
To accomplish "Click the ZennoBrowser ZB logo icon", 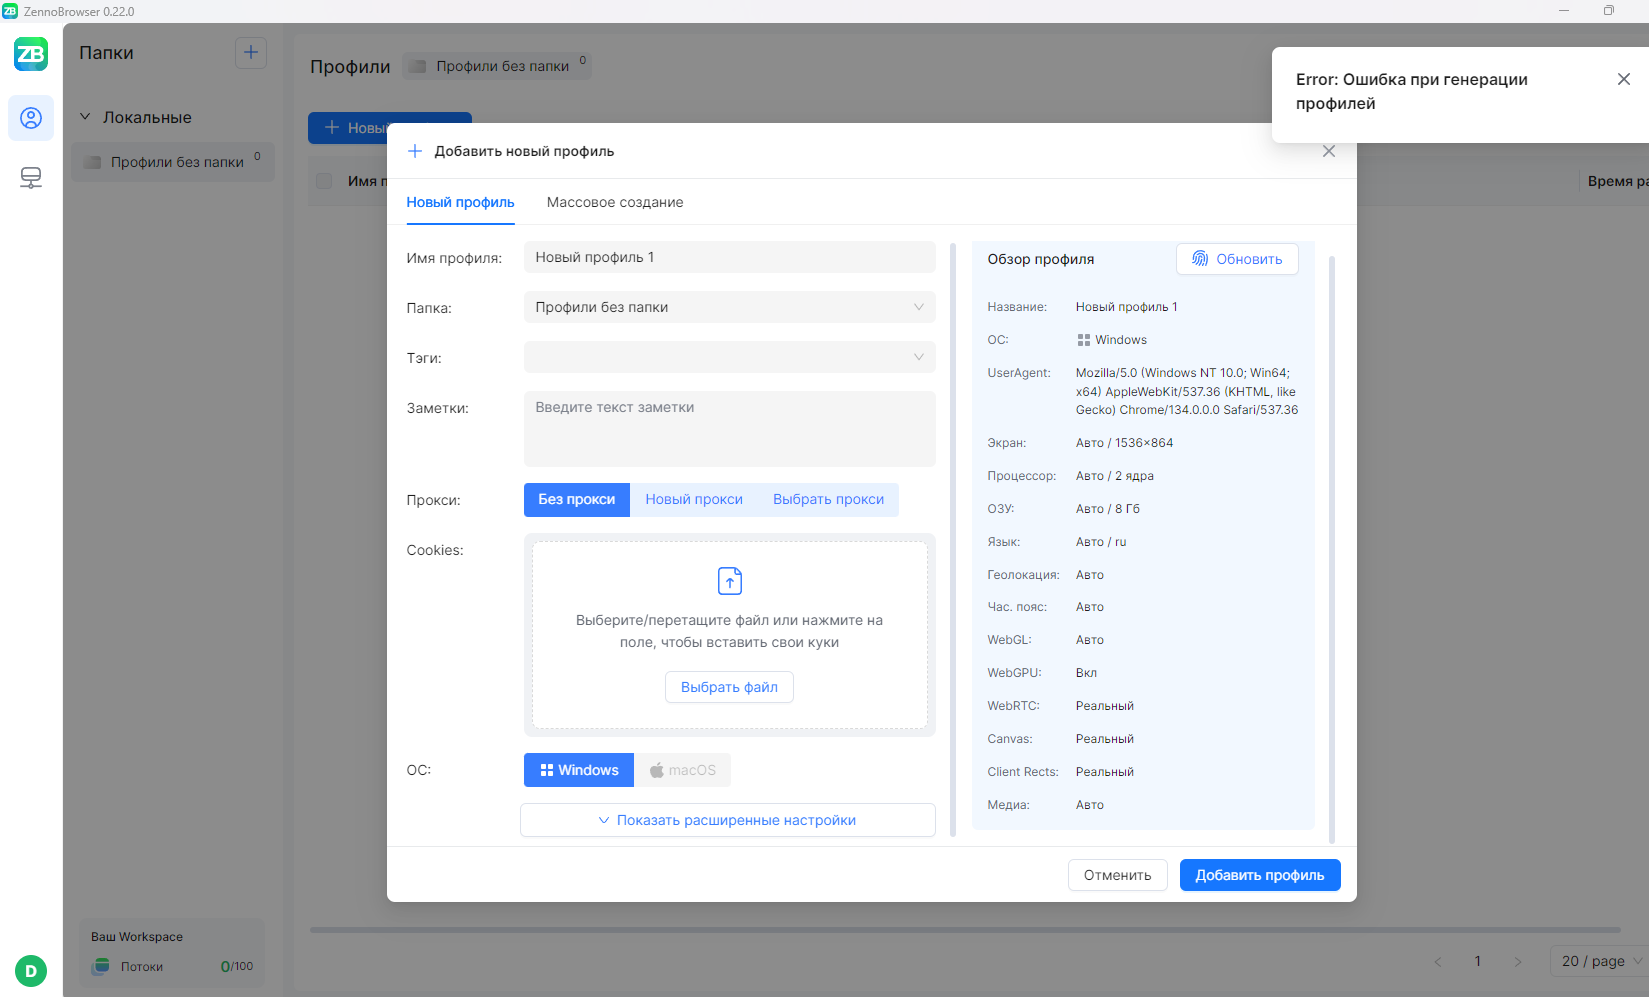I will click(31, 54).
